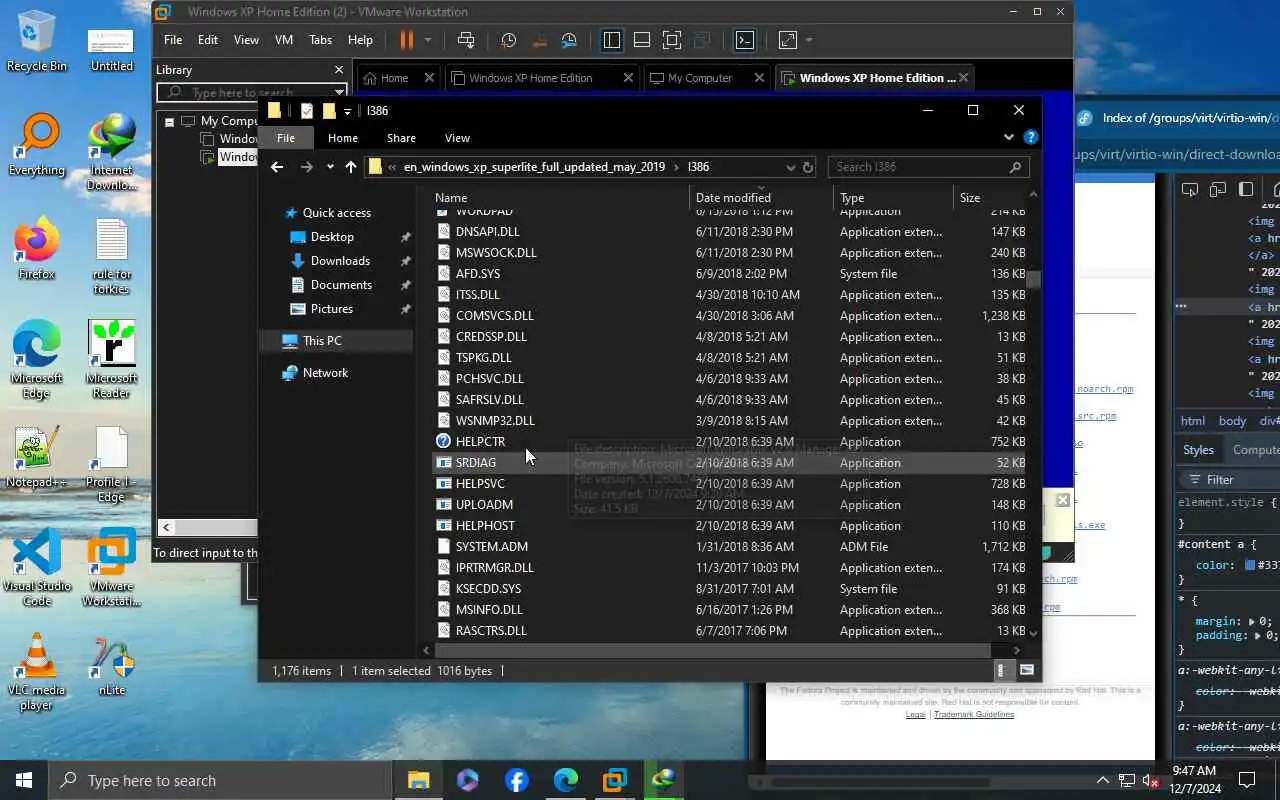
Task: Expand the Explorer ribbon chevron
Action: 1008,137
